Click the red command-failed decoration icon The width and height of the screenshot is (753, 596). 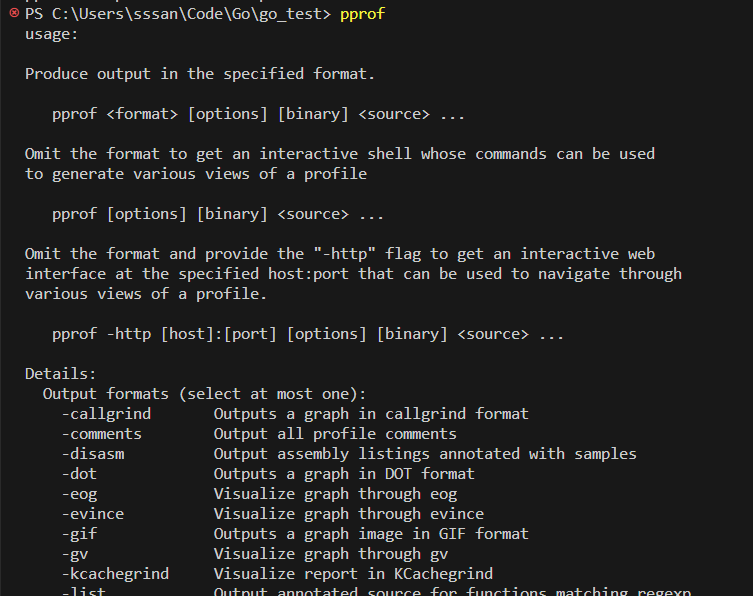point(14,14)
